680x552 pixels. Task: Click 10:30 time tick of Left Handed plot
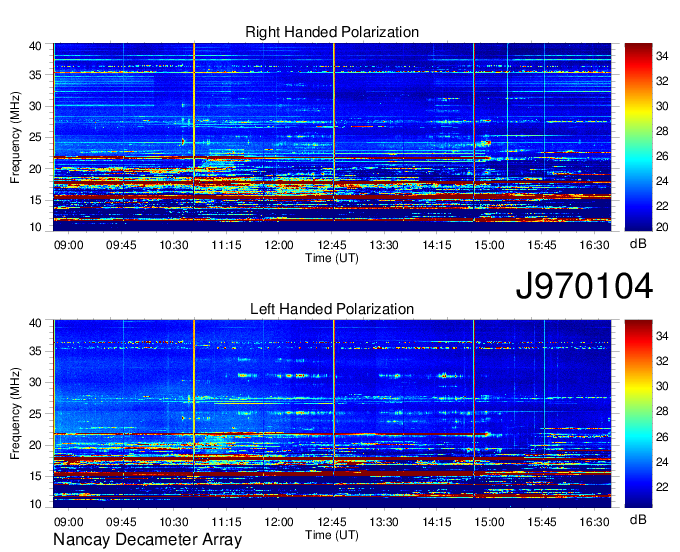[174, 522]
